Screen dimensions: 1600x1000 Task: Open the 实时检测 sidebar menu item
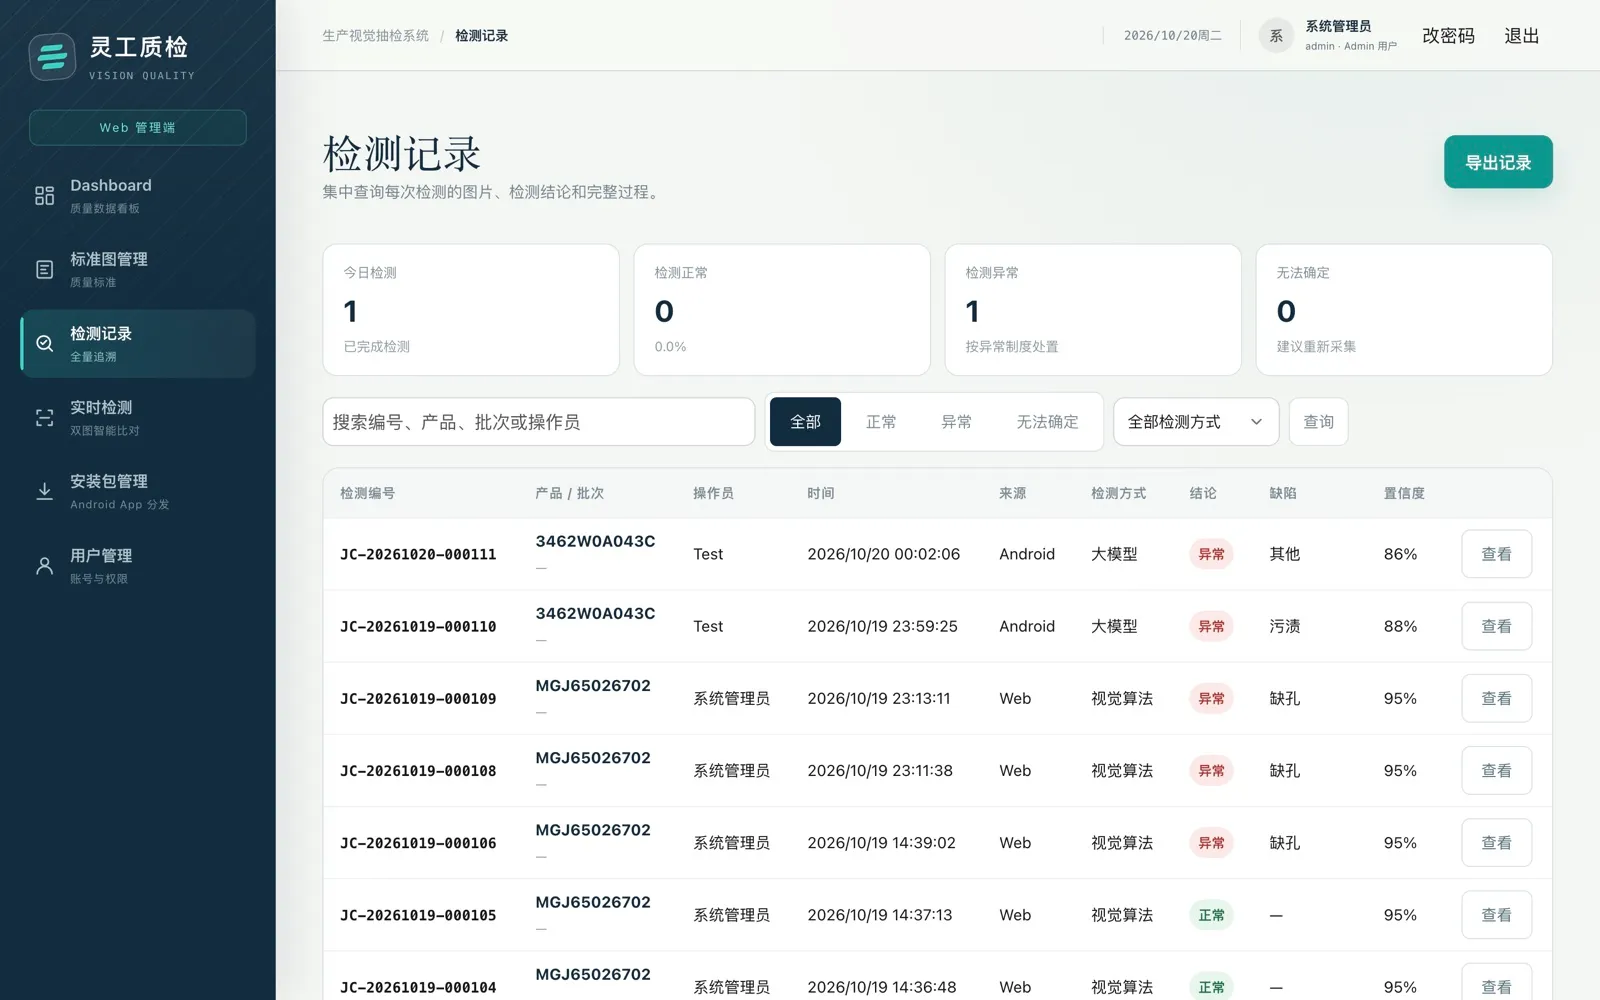tap(138, 418)
